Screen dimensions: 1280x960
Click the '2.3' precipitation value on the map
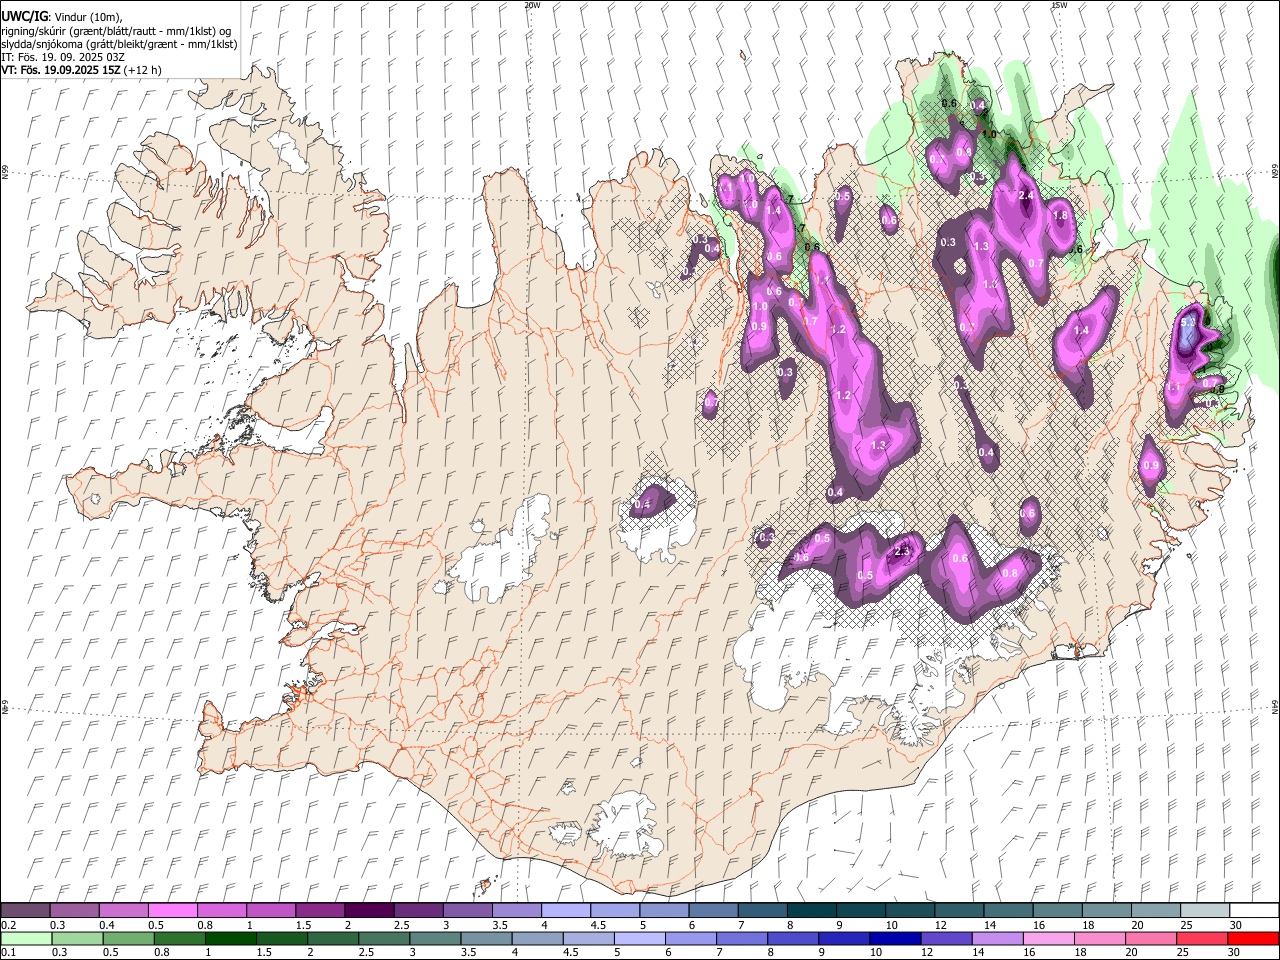[901, 551]
